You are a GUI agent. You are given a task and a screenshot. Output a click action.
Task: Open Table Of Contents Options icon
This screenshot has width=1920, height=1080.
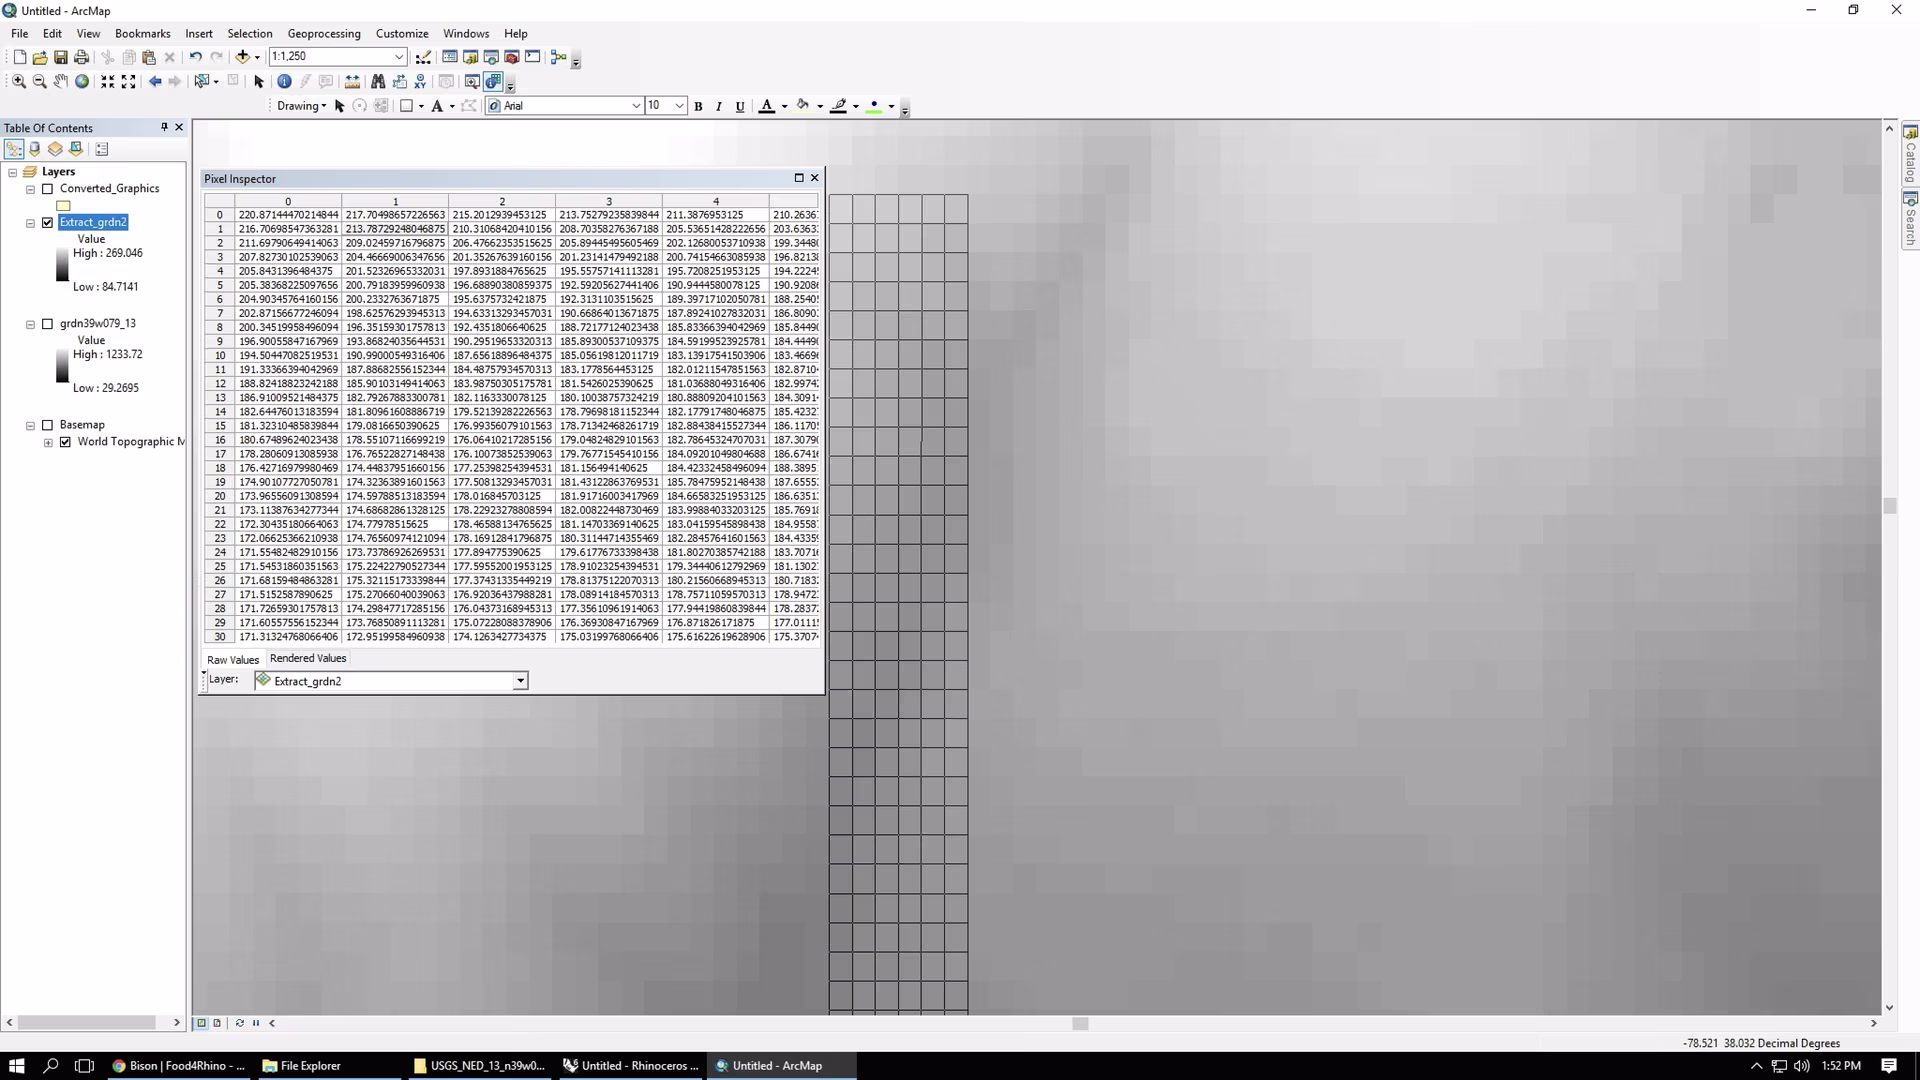[x=101, y=149]
